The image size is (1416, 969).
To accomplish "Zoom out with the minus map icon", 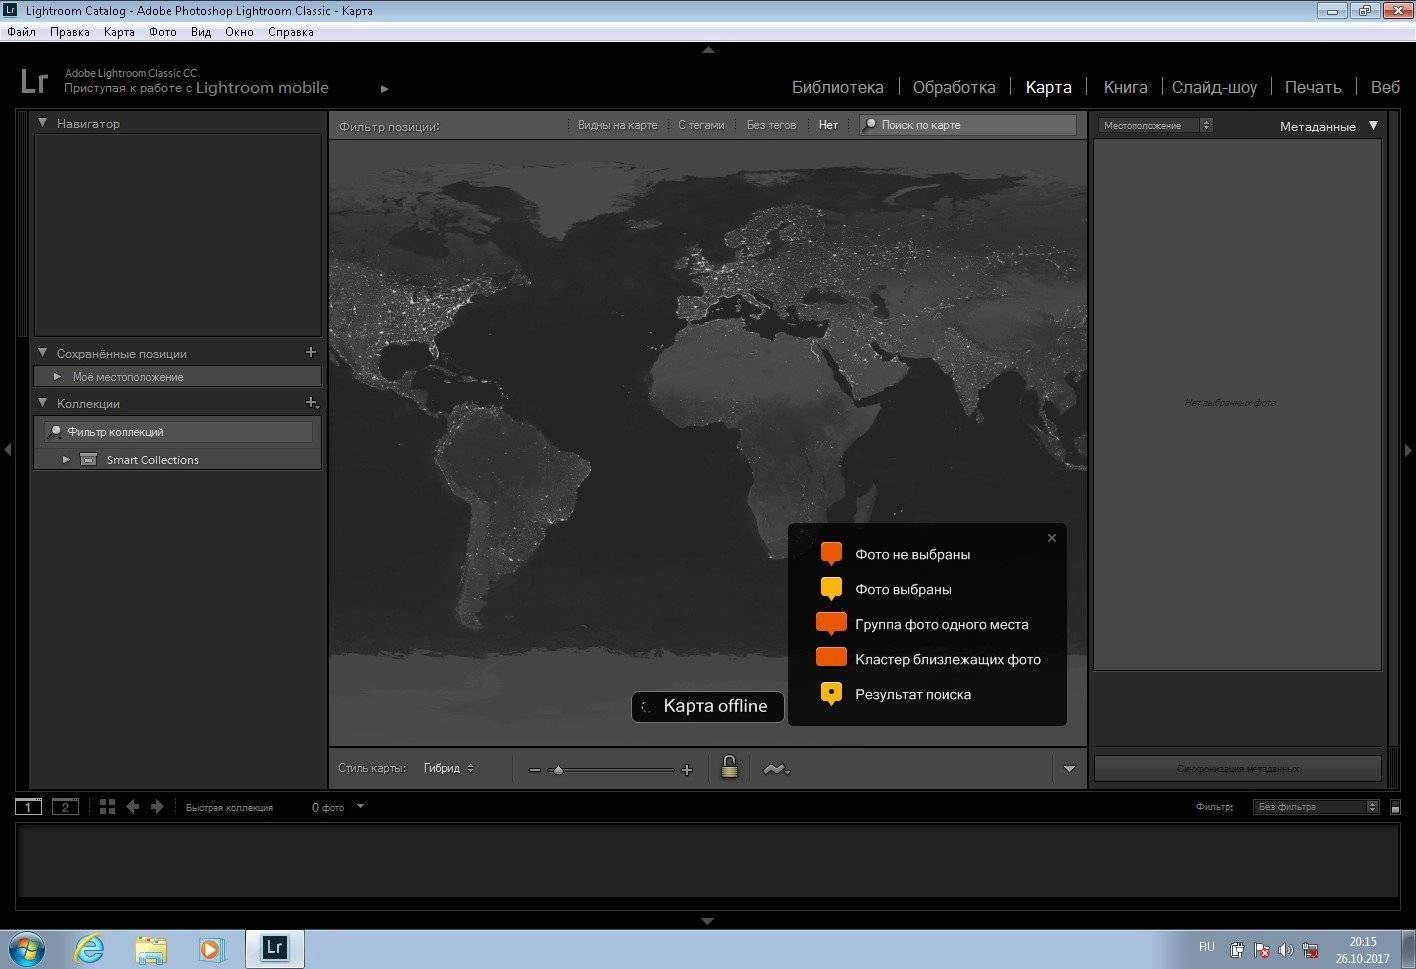I will (x=534, y=770).
